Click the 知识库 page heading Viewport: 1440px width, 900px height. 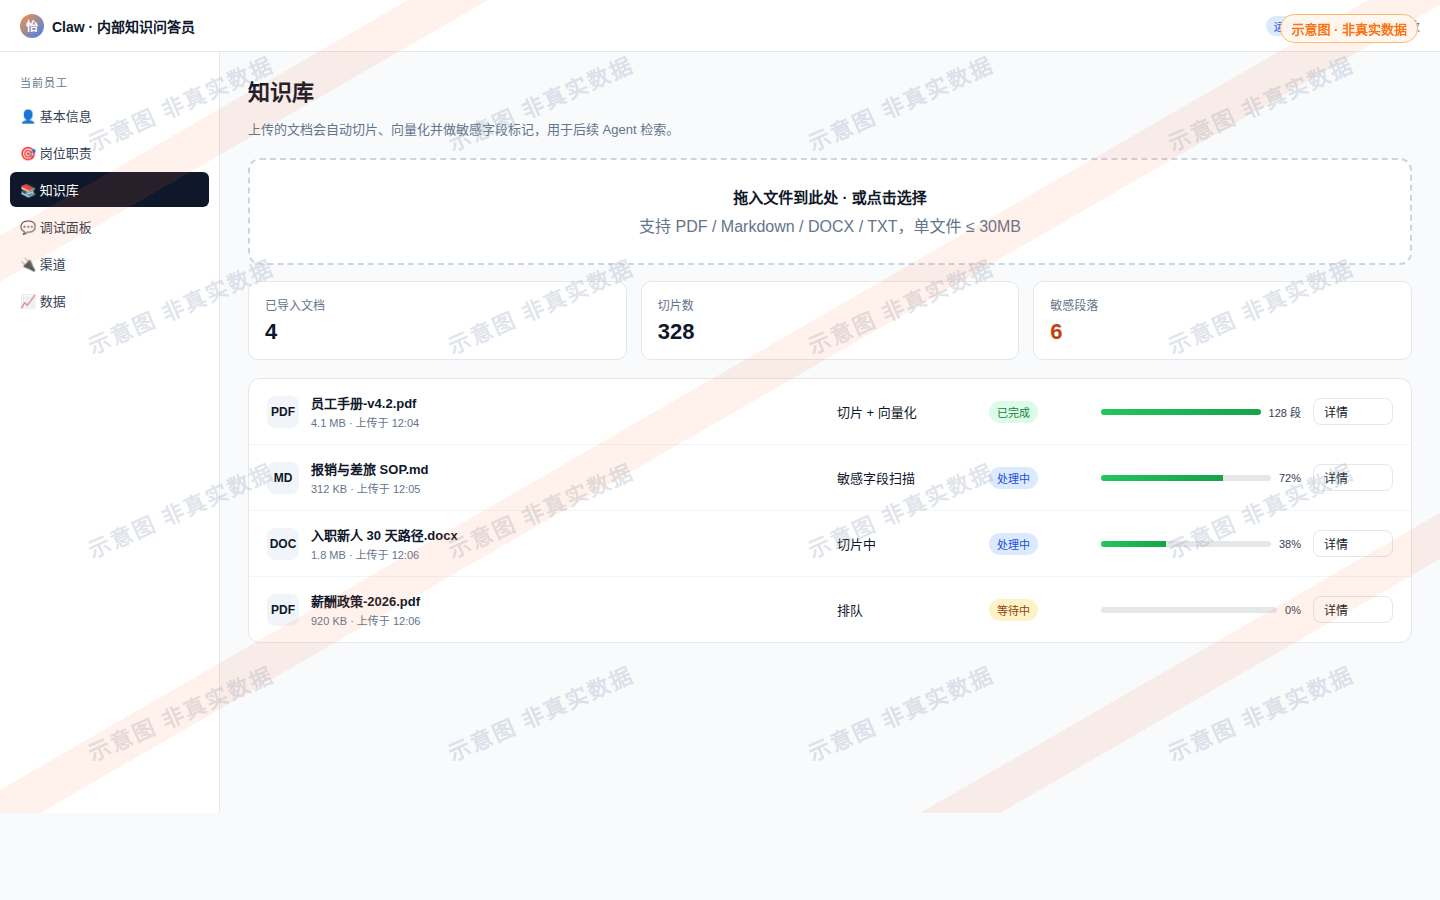coord(281,92)
